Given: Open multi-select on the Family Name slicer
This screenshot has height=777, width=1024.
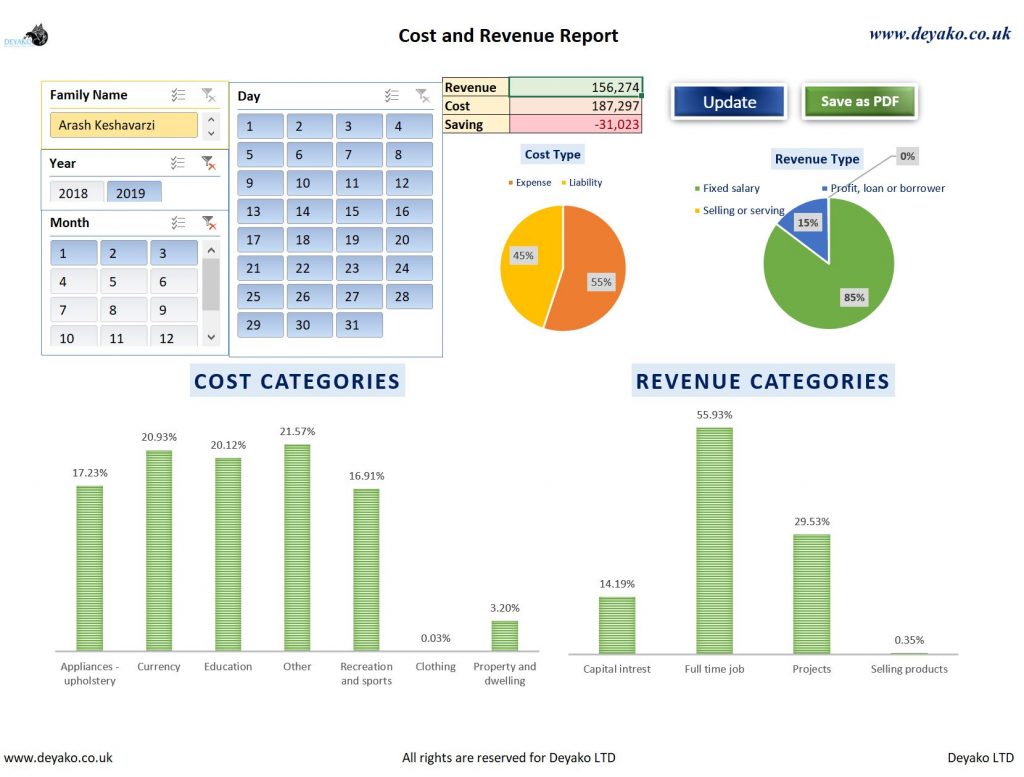Looking at the screenshot, I should click(x=179, y=95).
